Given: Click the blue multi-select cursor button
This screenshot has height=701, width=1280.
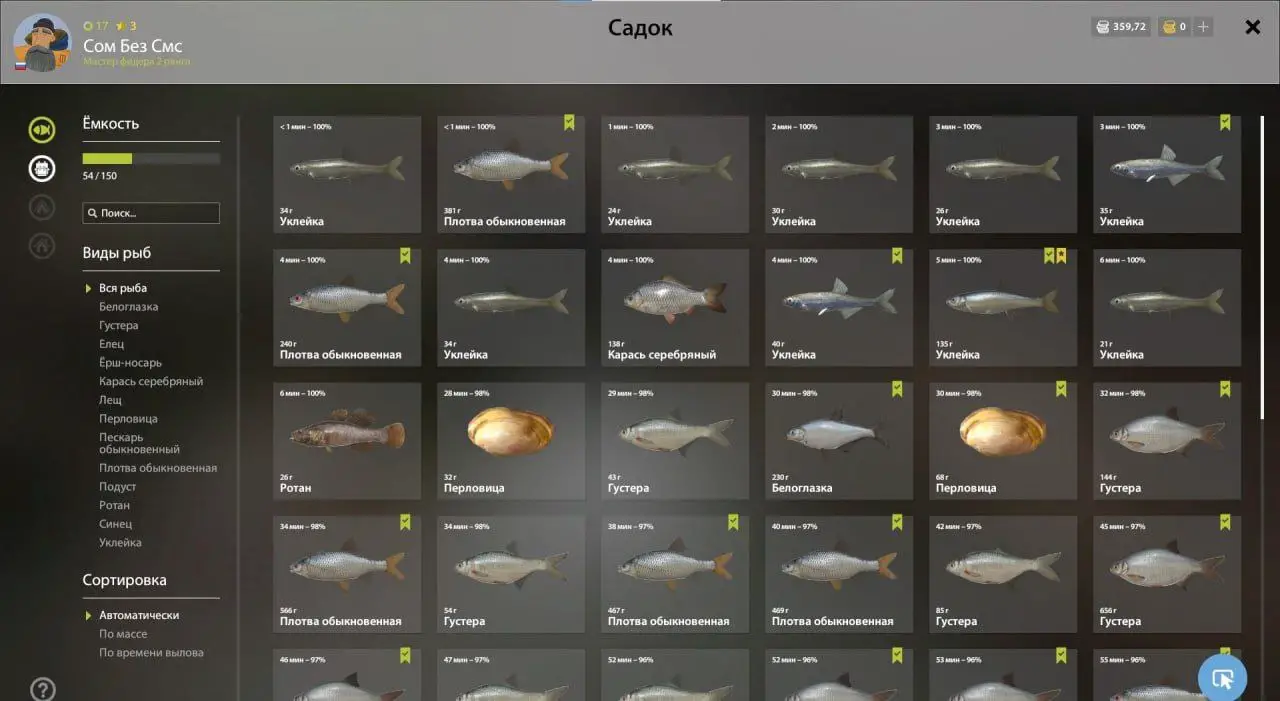Looking at the screenshot, I should pyautogui.click(x=1222, y=679).
